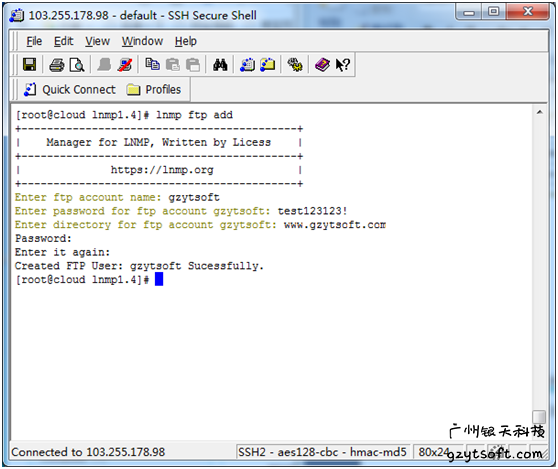Open a New Terminal Window icon
The height and width of the screenshot is (469, 558).
tap(247, 65)
